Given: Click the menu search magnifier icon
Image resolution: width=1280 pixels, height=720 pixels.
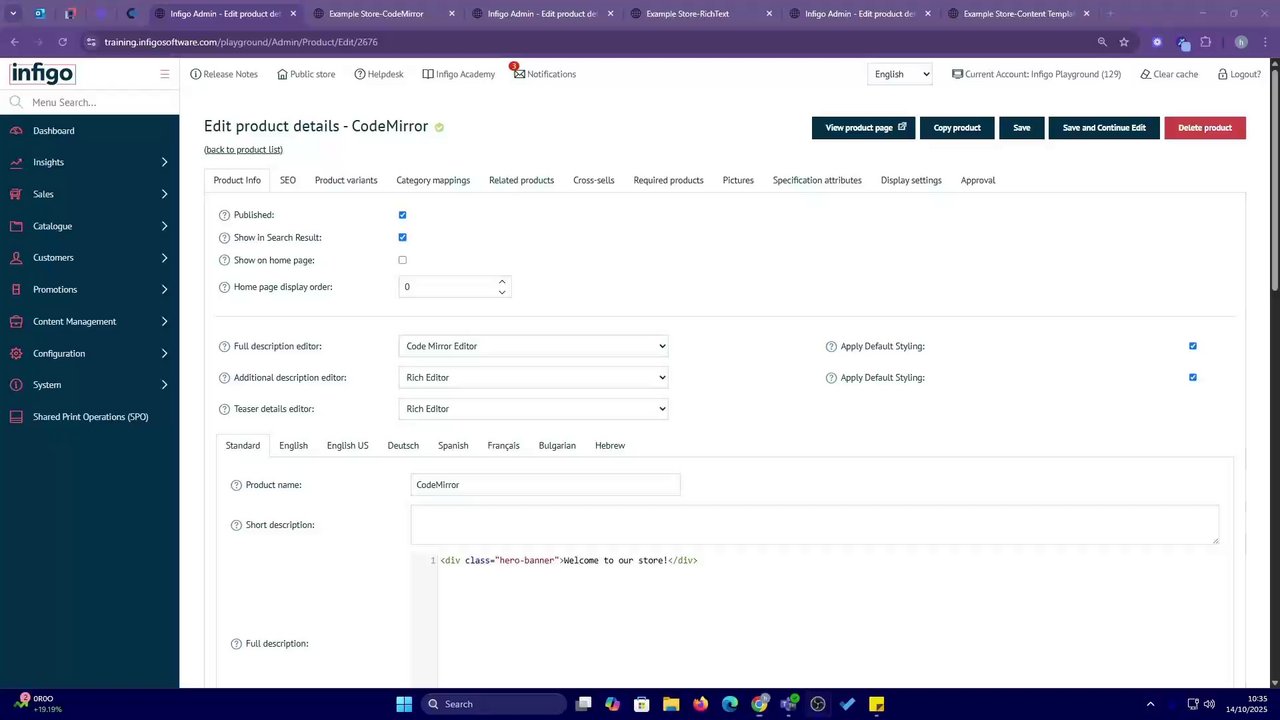Looking at the screenshot, I should coord(16,102).
